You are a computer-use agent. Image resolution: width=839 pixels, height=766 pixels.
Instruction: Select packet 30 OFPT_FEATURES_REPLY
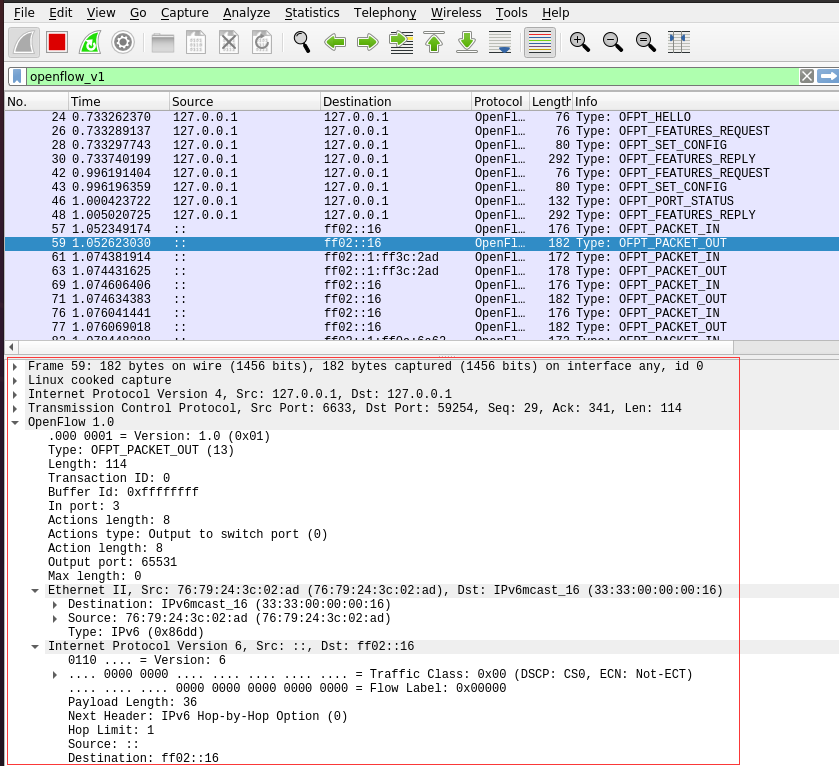pos(422,159)
